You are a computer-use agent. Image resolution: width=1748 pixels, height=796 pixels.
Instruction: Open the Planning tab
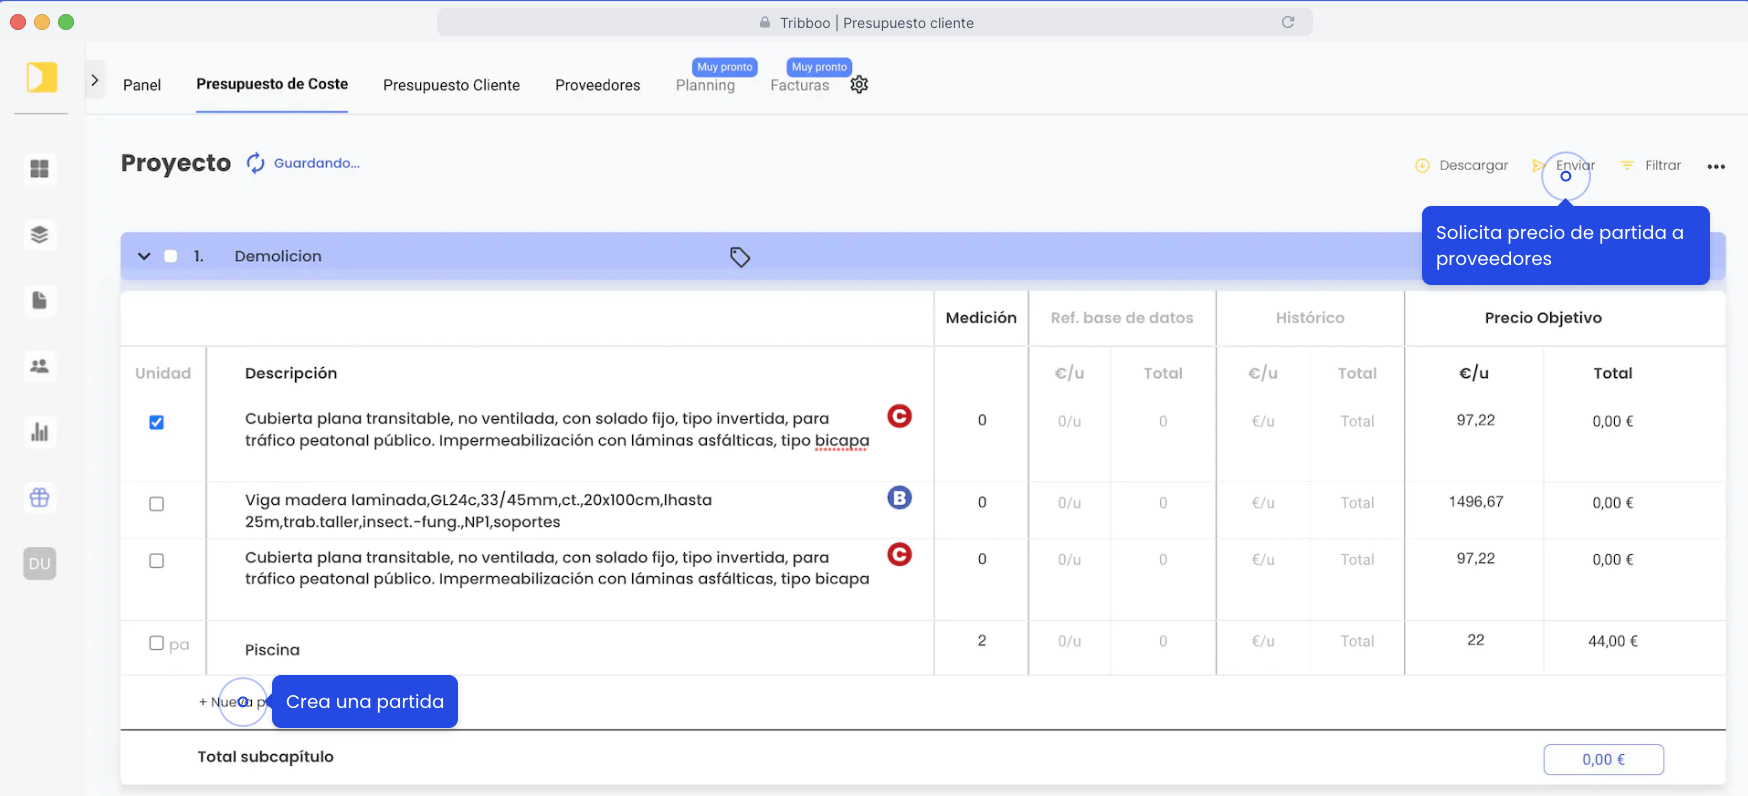(x=705, y=85)
